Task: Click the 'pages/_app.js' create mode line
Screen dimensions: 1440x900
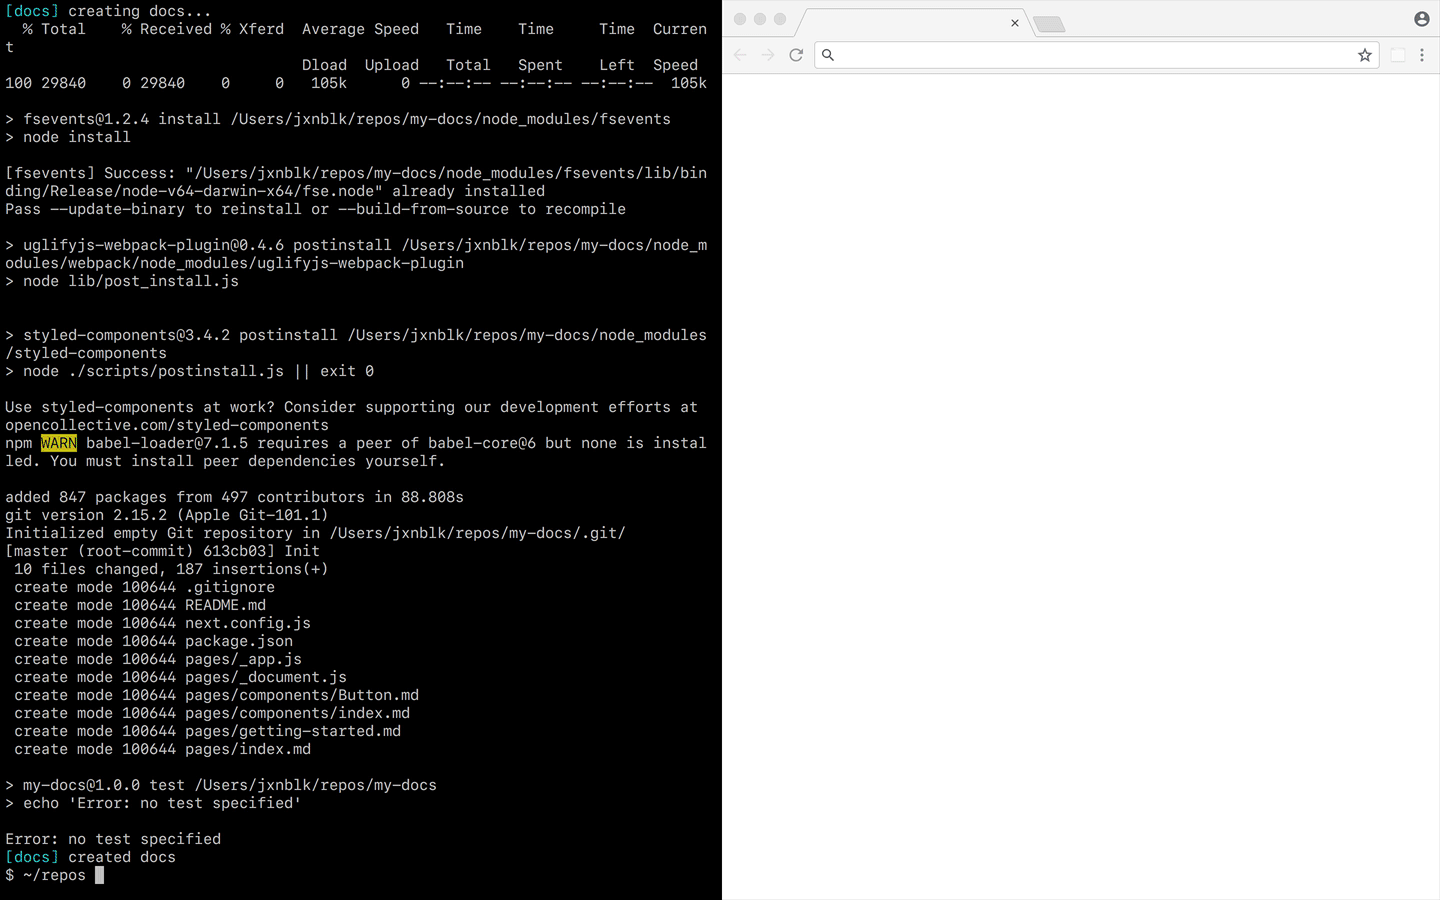Action: [x=158, y=659]
